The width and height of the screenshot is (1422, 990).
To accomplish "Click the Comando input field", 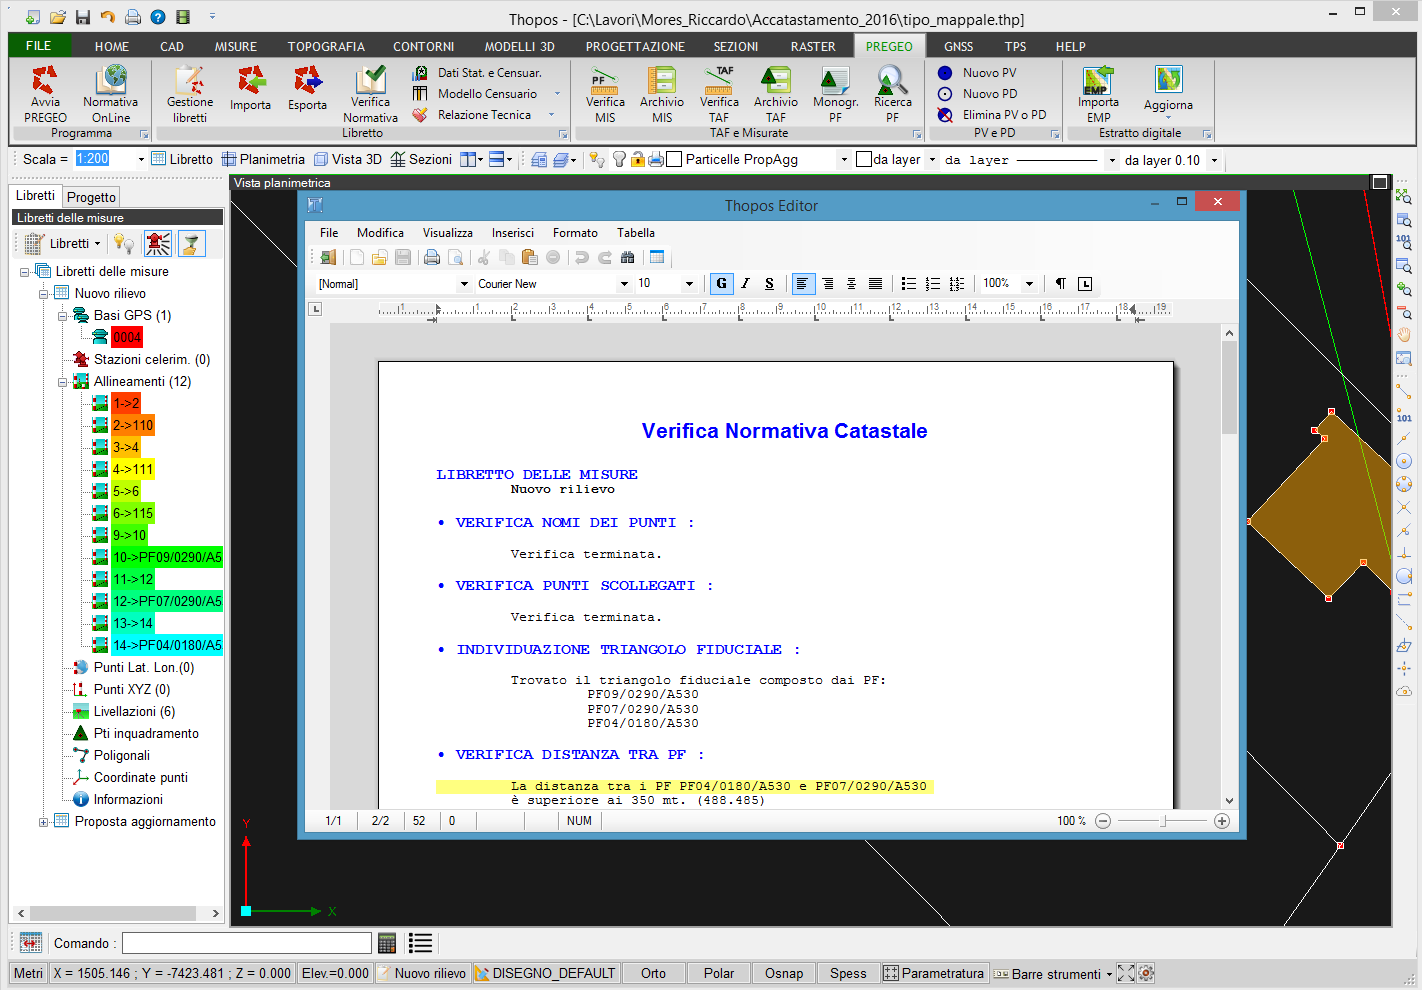I will click(x=247, y=943).
